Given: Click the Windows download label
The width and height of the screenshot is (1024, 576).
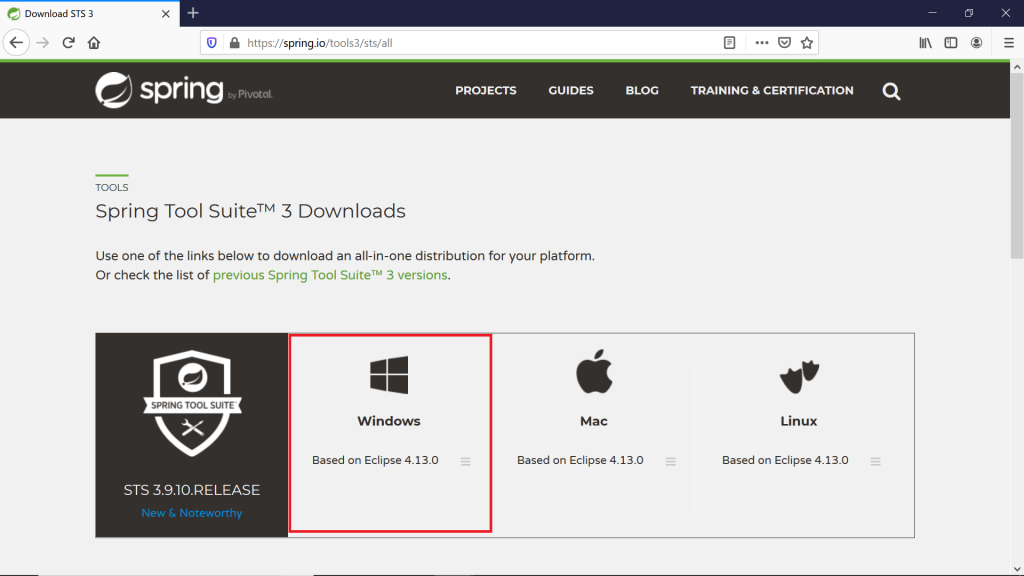Looking at the screenshot, I should (x=389, y=421).
